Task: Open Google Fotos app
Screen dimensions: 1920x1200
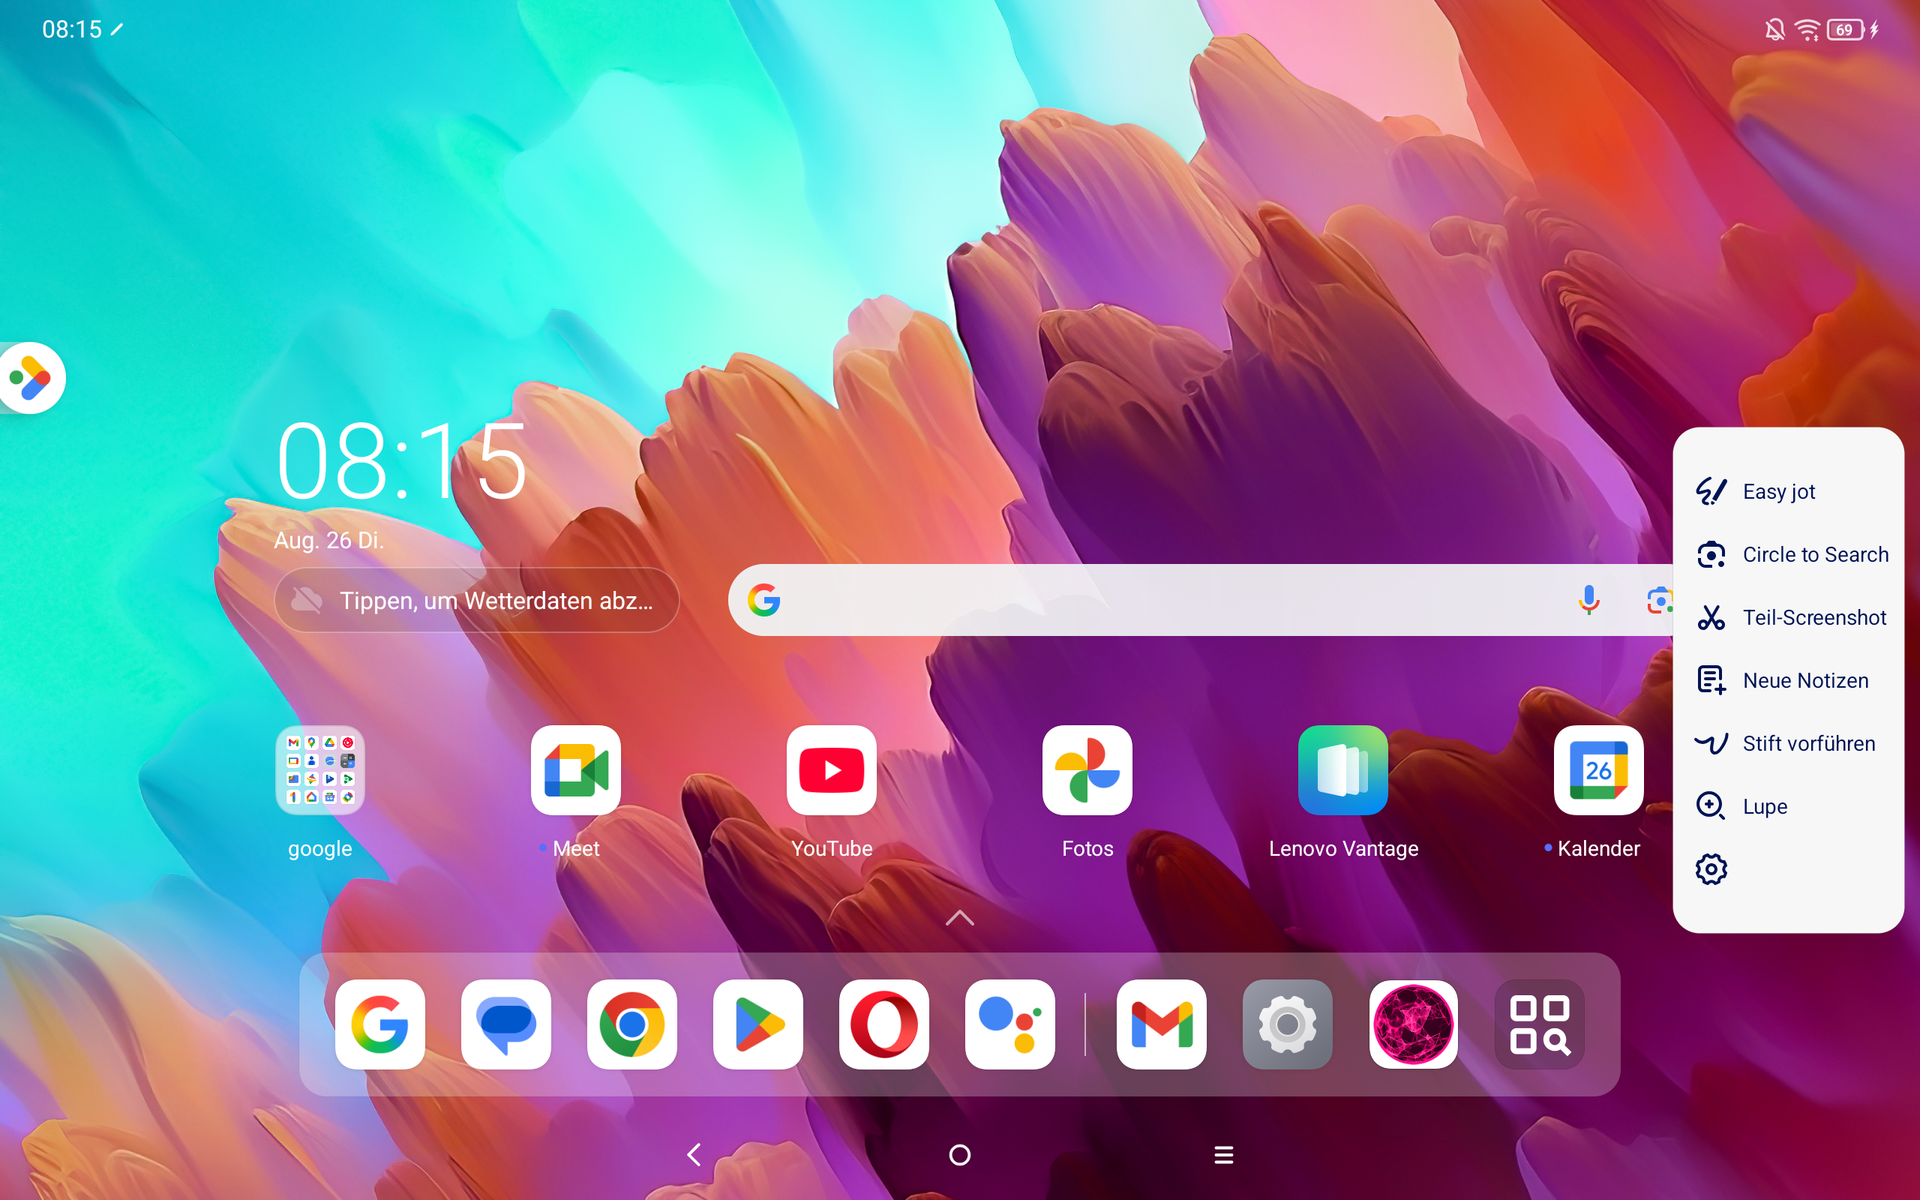Action: point(1087,770)
